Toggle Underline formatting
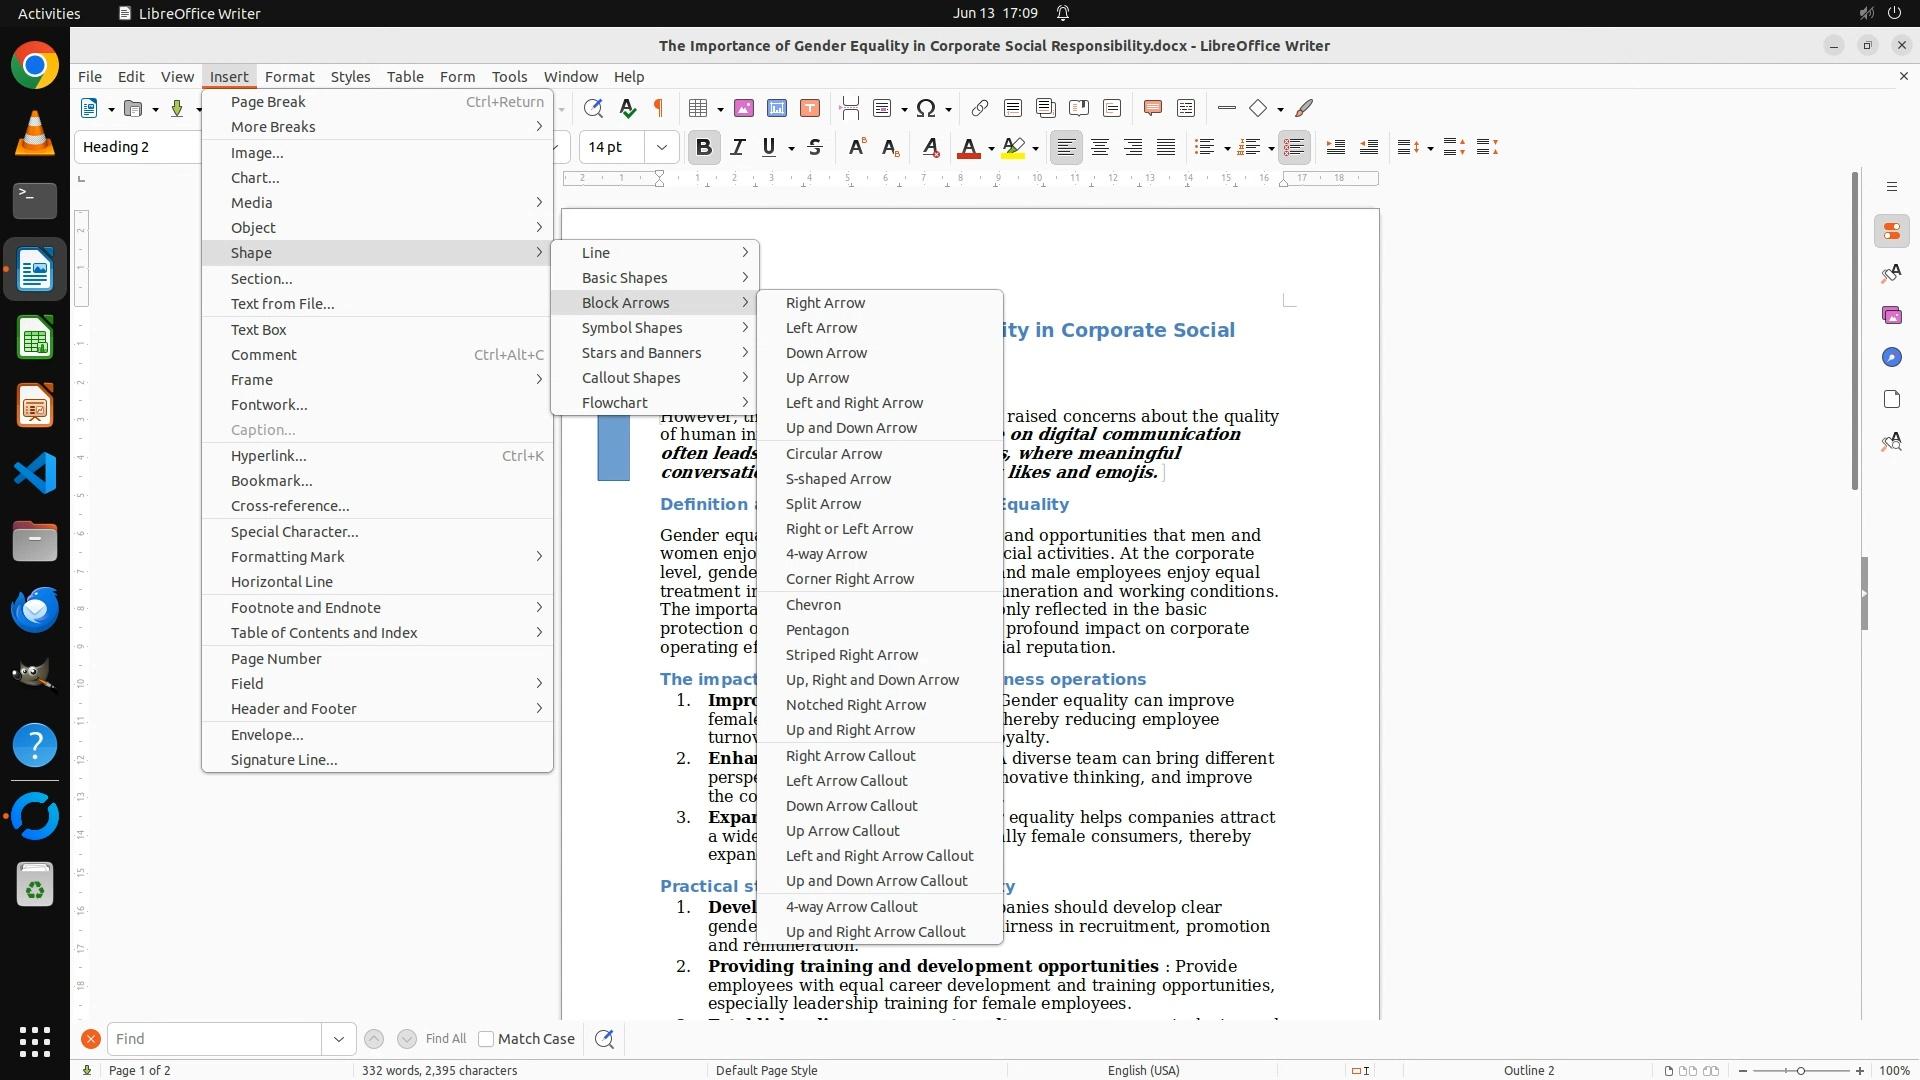The image size is (1920, 1080). (768, 147)
